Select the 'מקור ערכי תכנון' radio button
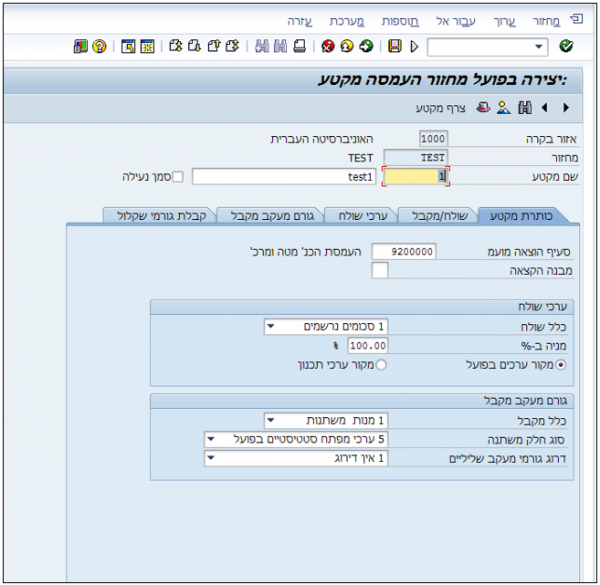600x585 pixels. point(381,365)
